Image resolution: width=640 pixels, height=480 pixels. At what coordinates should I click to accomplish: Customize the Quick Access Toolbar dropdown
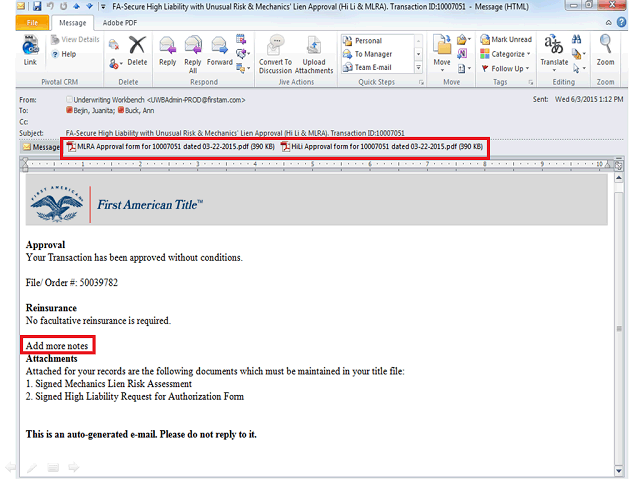[x=103, y=7]
